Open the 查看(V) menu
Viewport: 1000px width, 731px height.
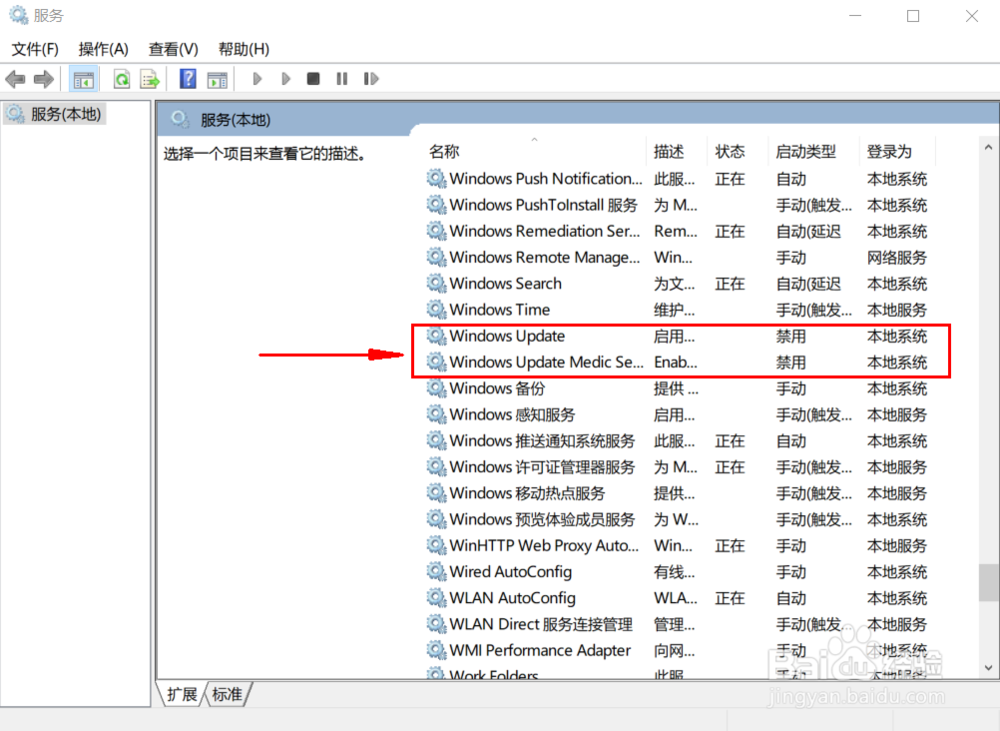tap(173, 49)
